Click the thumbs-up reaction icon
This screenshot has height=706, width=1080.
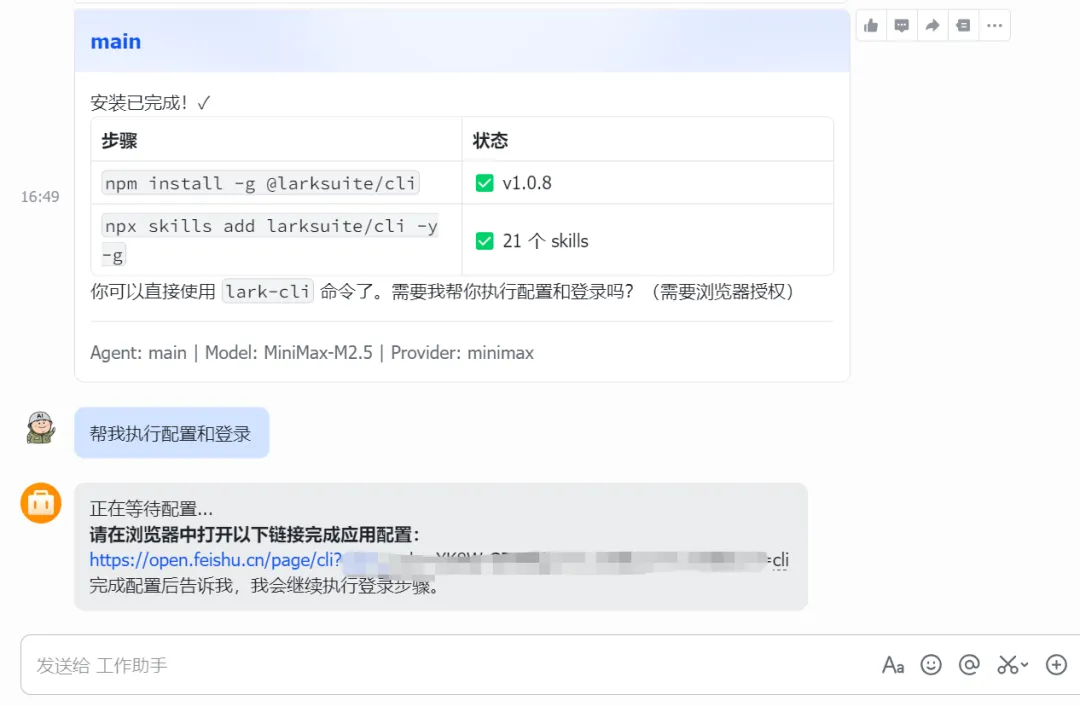871,26
